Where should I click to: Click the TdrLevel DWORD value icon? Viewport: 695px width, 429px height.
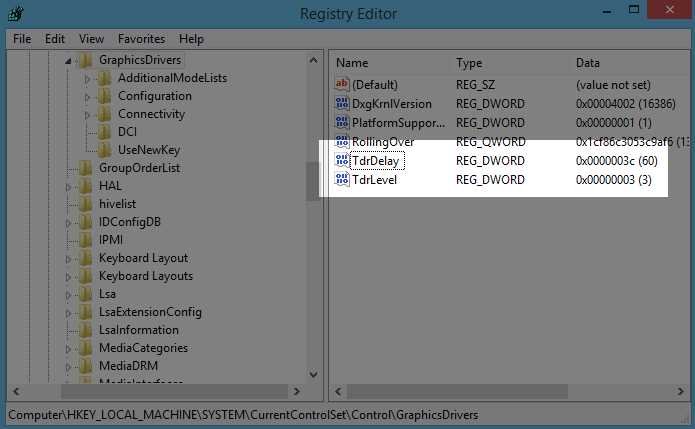coord(342,179)
